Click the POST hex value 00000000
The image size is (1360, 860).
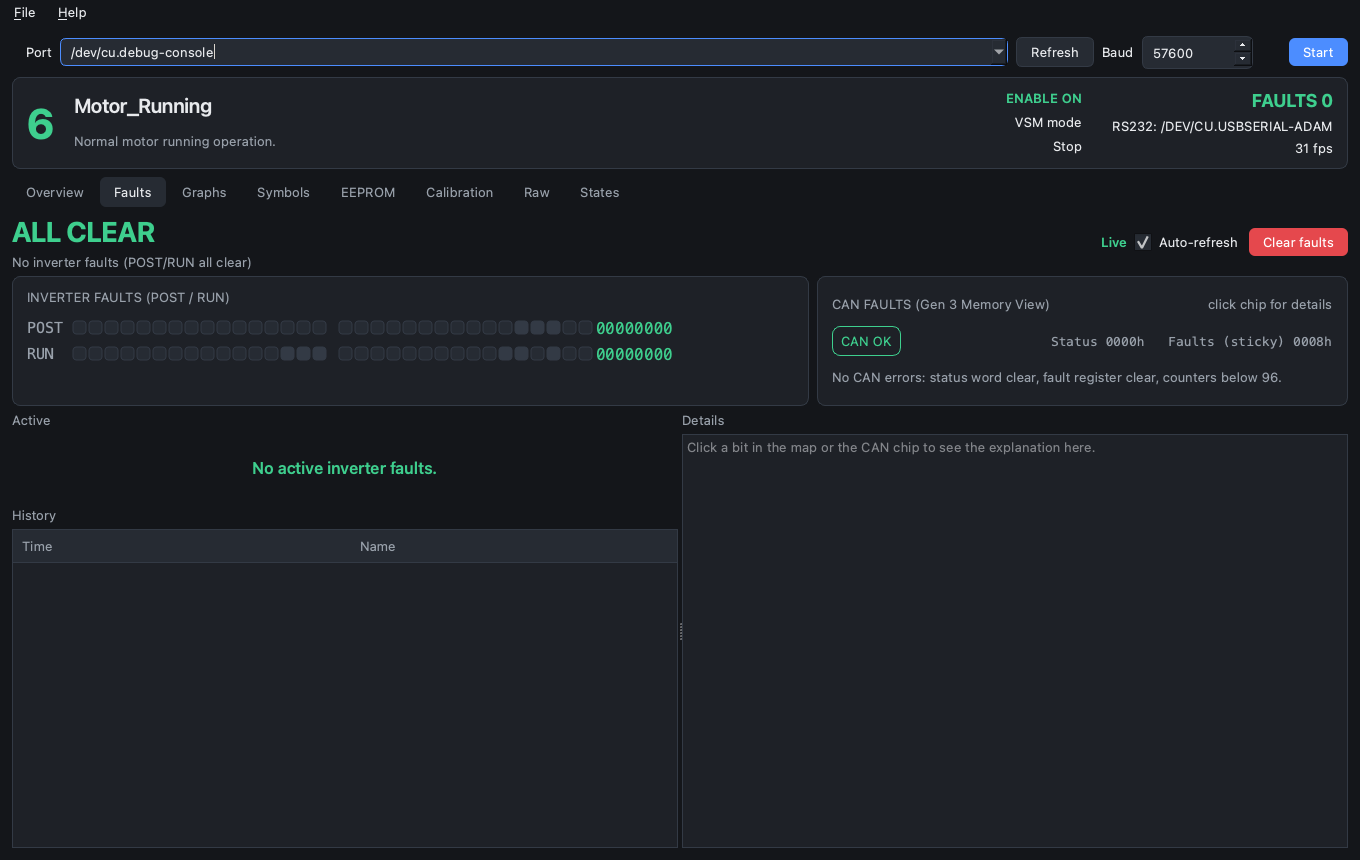pyautogui.click(x=634, y=328)
